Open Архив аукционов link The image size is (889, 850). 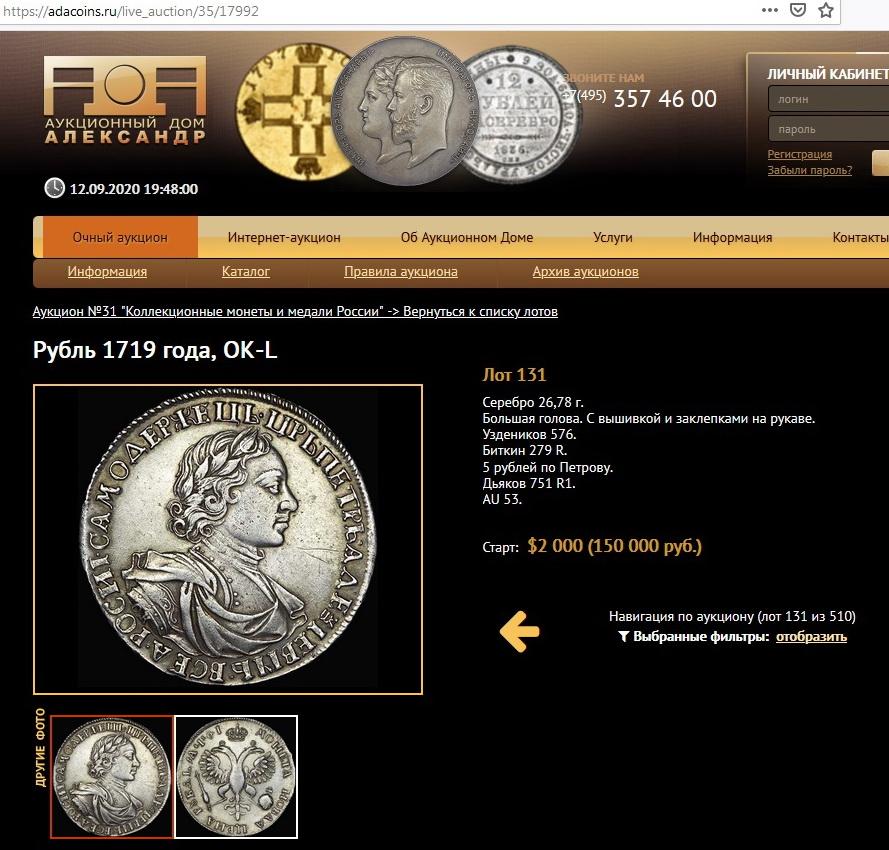pos(585,272)
